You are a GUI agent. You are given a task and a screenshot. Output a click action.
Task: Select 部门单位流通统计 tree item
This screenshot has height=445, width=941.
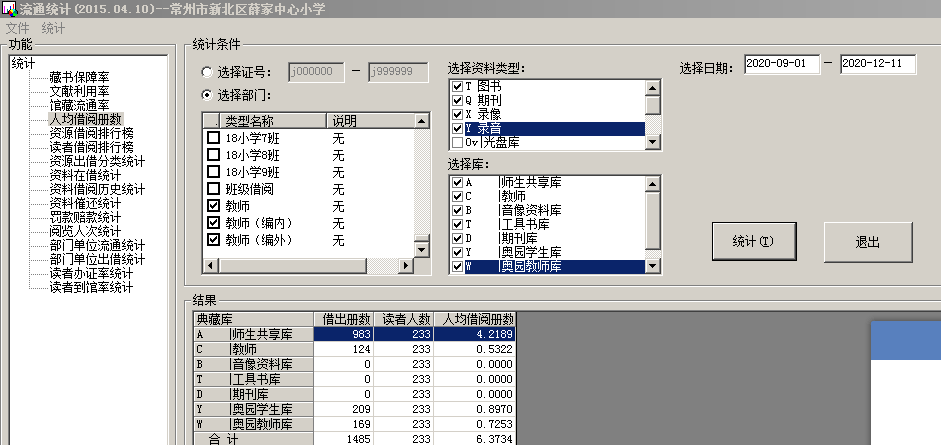click(x=97, y=245)
